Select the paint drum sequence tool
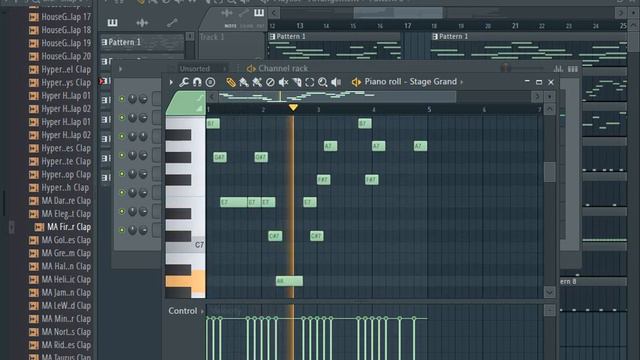This screenshot has width=640, height=360. coord(257,82)
